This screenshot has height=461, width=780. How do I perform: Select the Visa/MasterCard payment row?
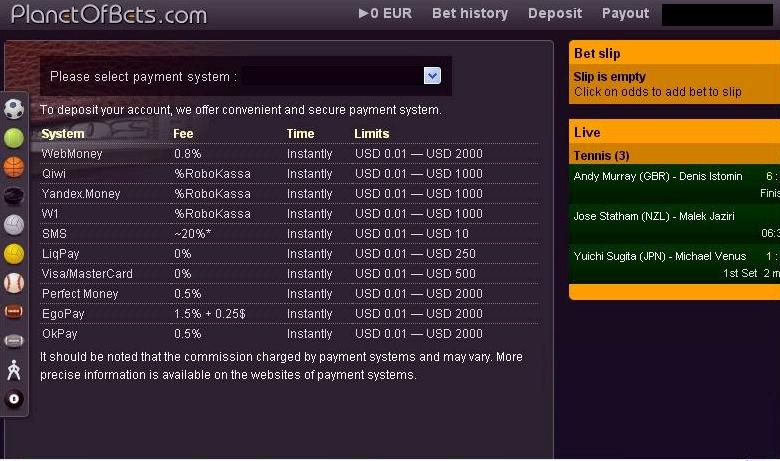tap(289, 274)
